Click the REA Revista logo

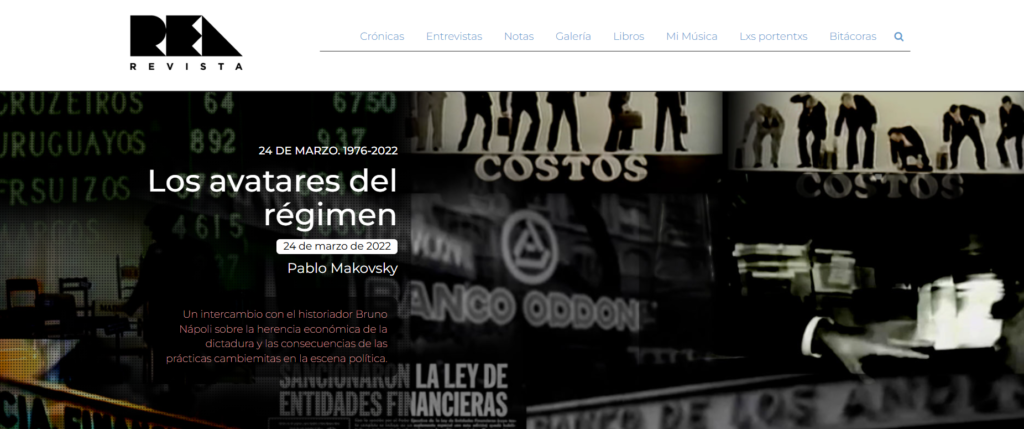point(185,37)
